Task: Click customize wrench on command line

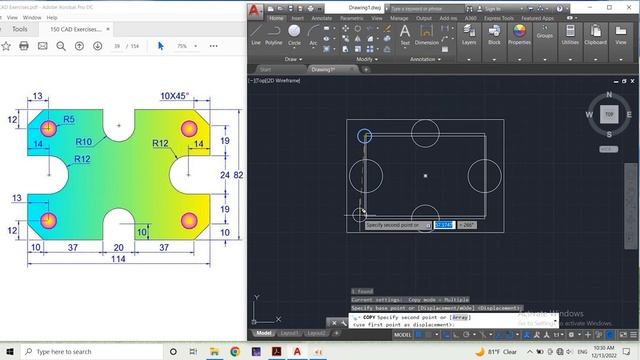Action: (x=344, y=323)
